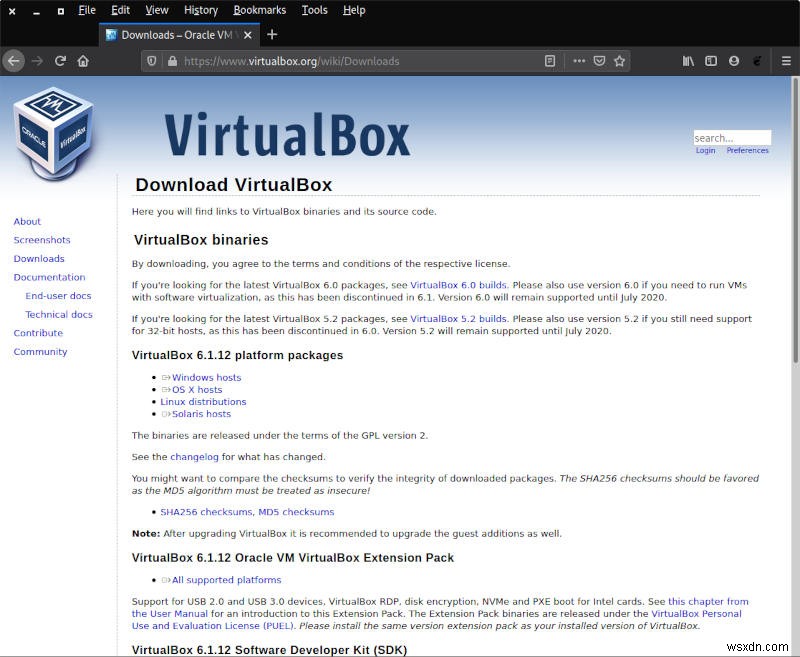The height and width of the screenshot is (657, 800).
Task: Open Technical docs link
Action: pos(59,314)
